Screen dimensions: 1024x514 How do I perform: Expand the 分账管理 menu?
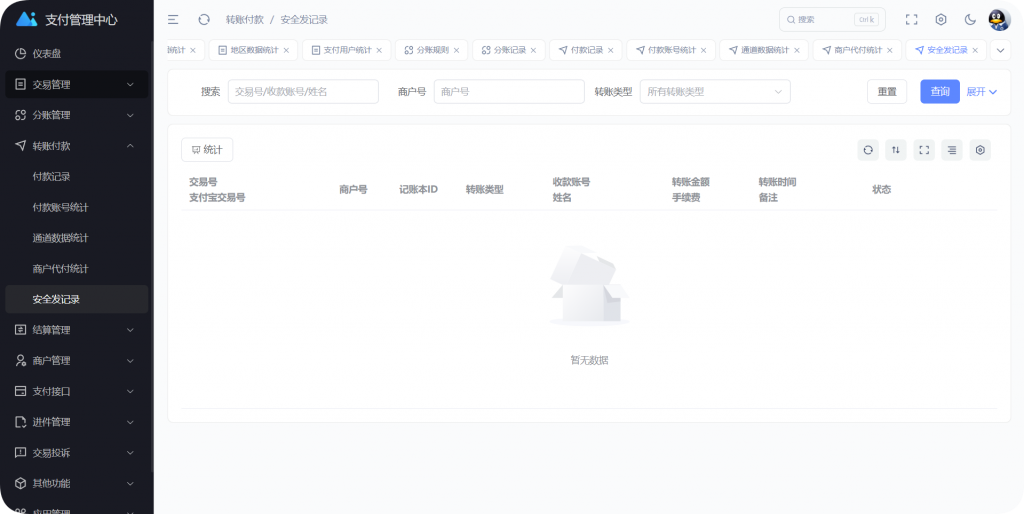tap(76, 115)
